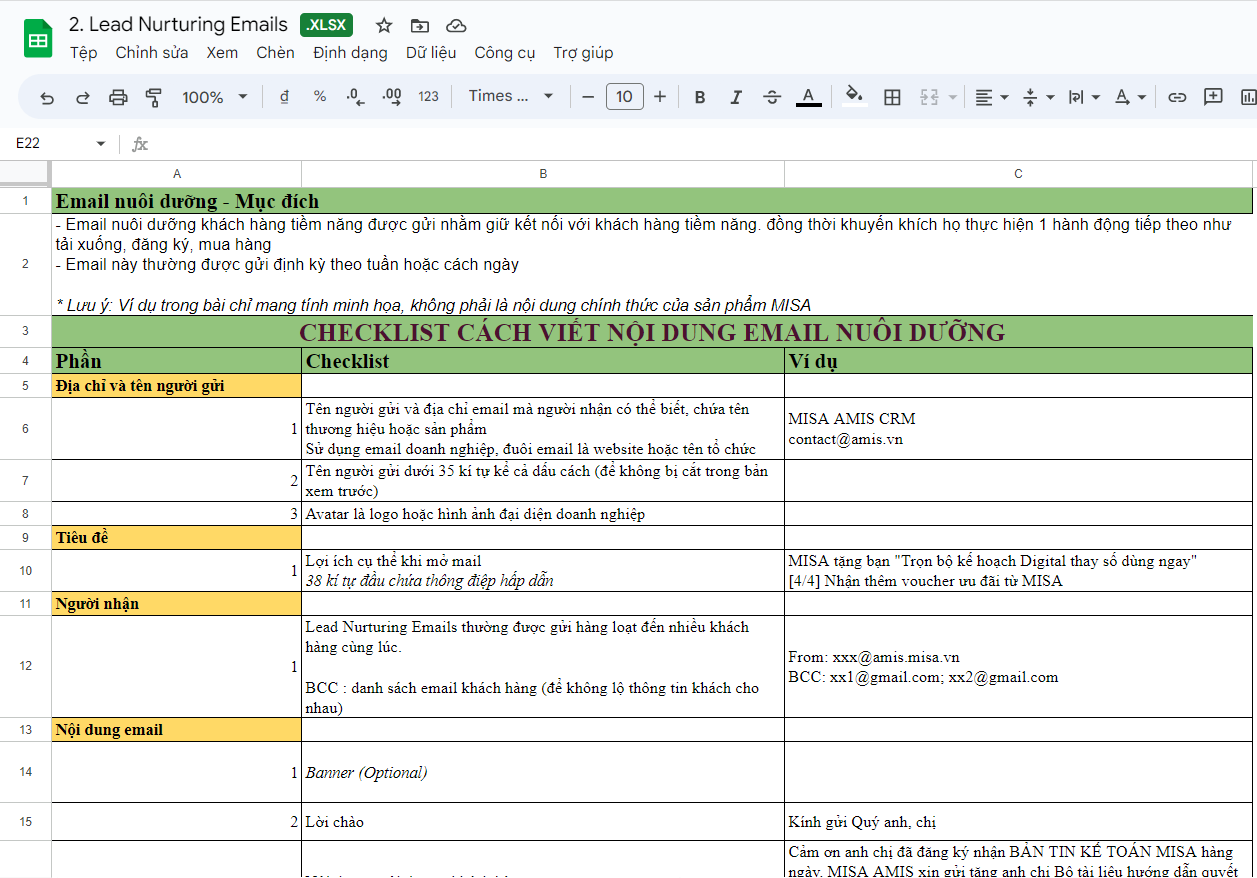Open the 123 number formats menu
This screenshot has width=1257, height=878.
coord(429,97)
